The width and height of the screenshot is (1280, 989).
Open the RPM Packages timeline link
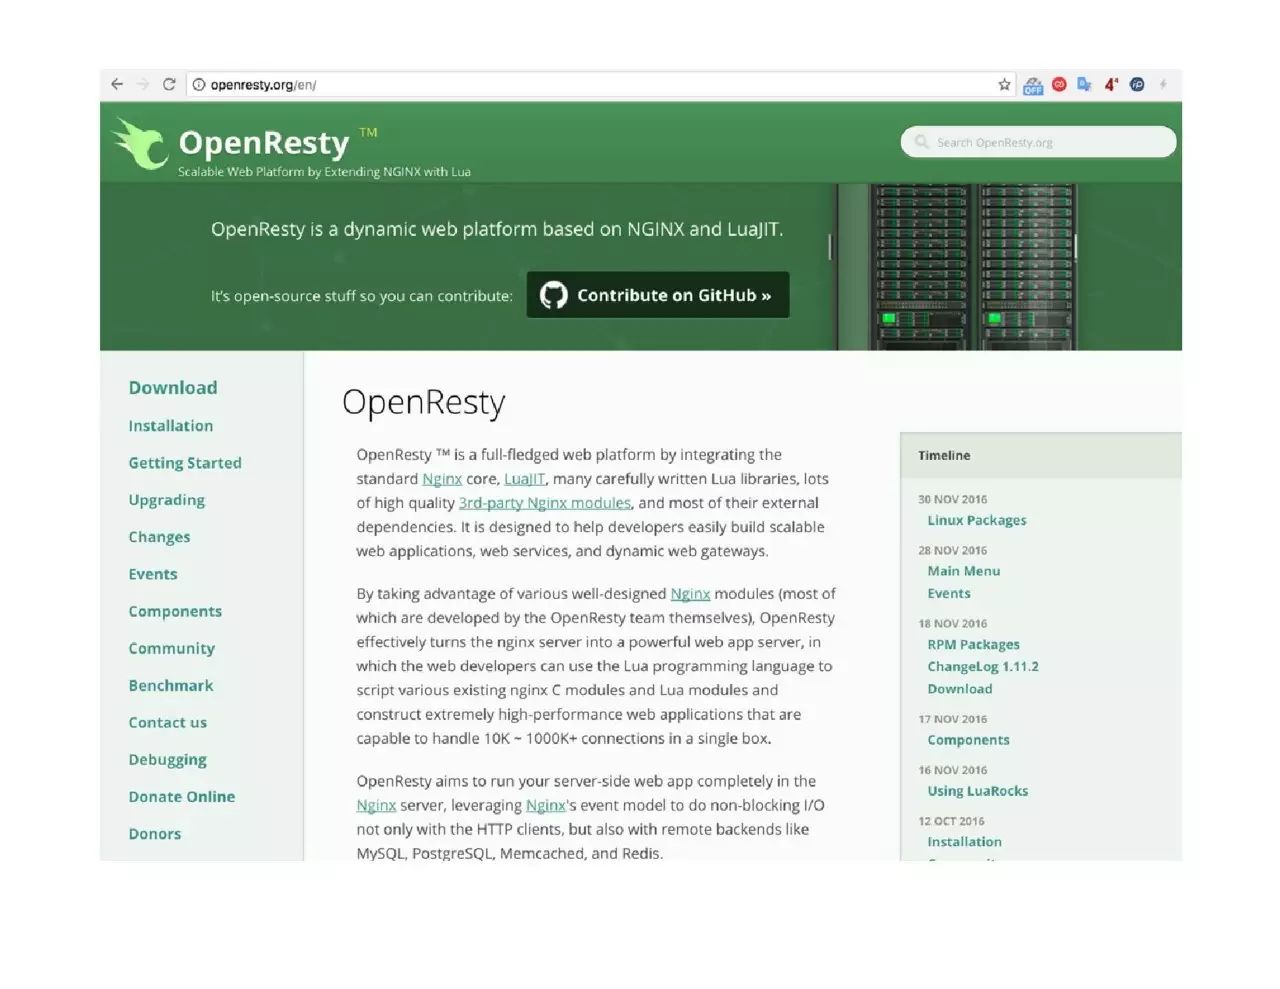[974, 645]
